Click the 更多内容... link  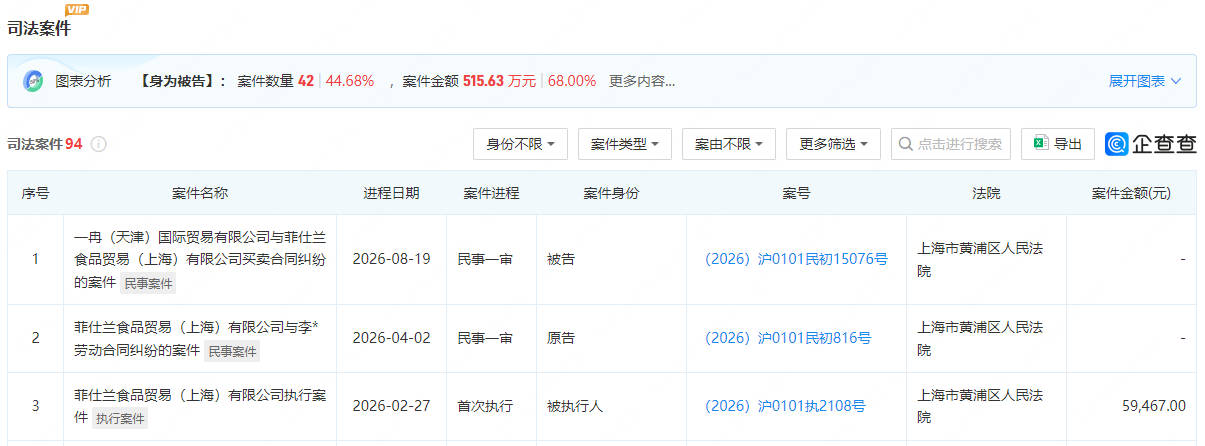click(x=642, y=81)
